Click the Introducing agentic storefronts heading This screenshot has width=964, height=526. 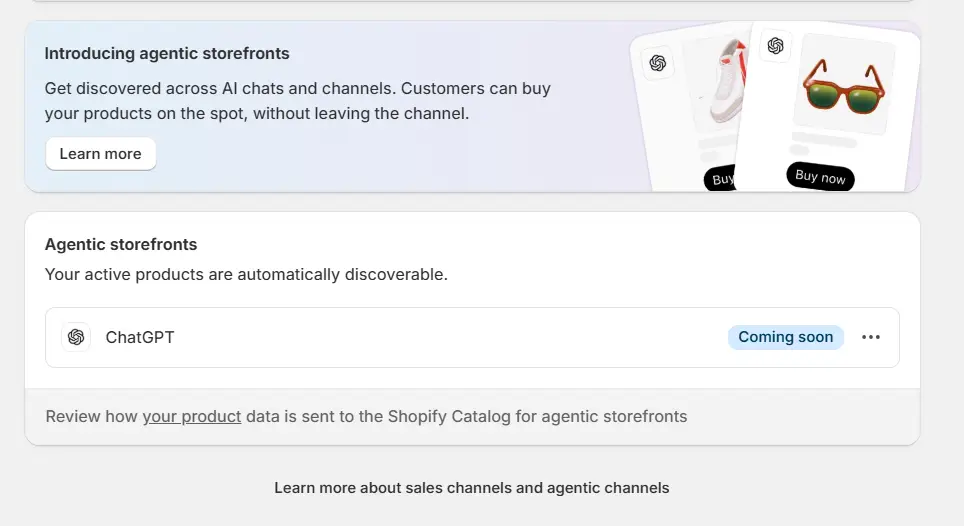coord(167,53)
